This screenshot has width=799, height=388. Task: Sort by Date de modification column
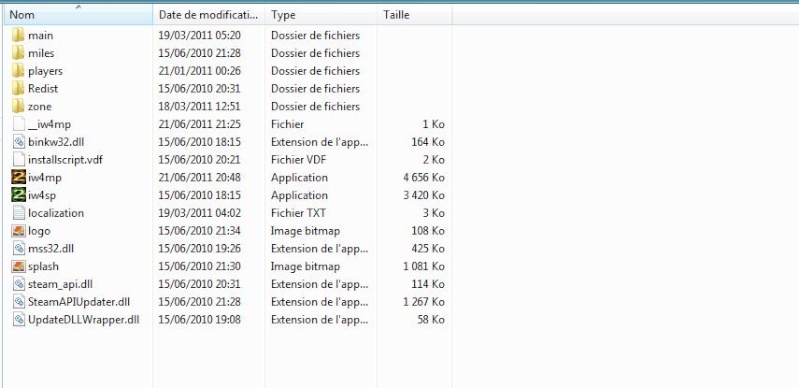coord(209,15)
